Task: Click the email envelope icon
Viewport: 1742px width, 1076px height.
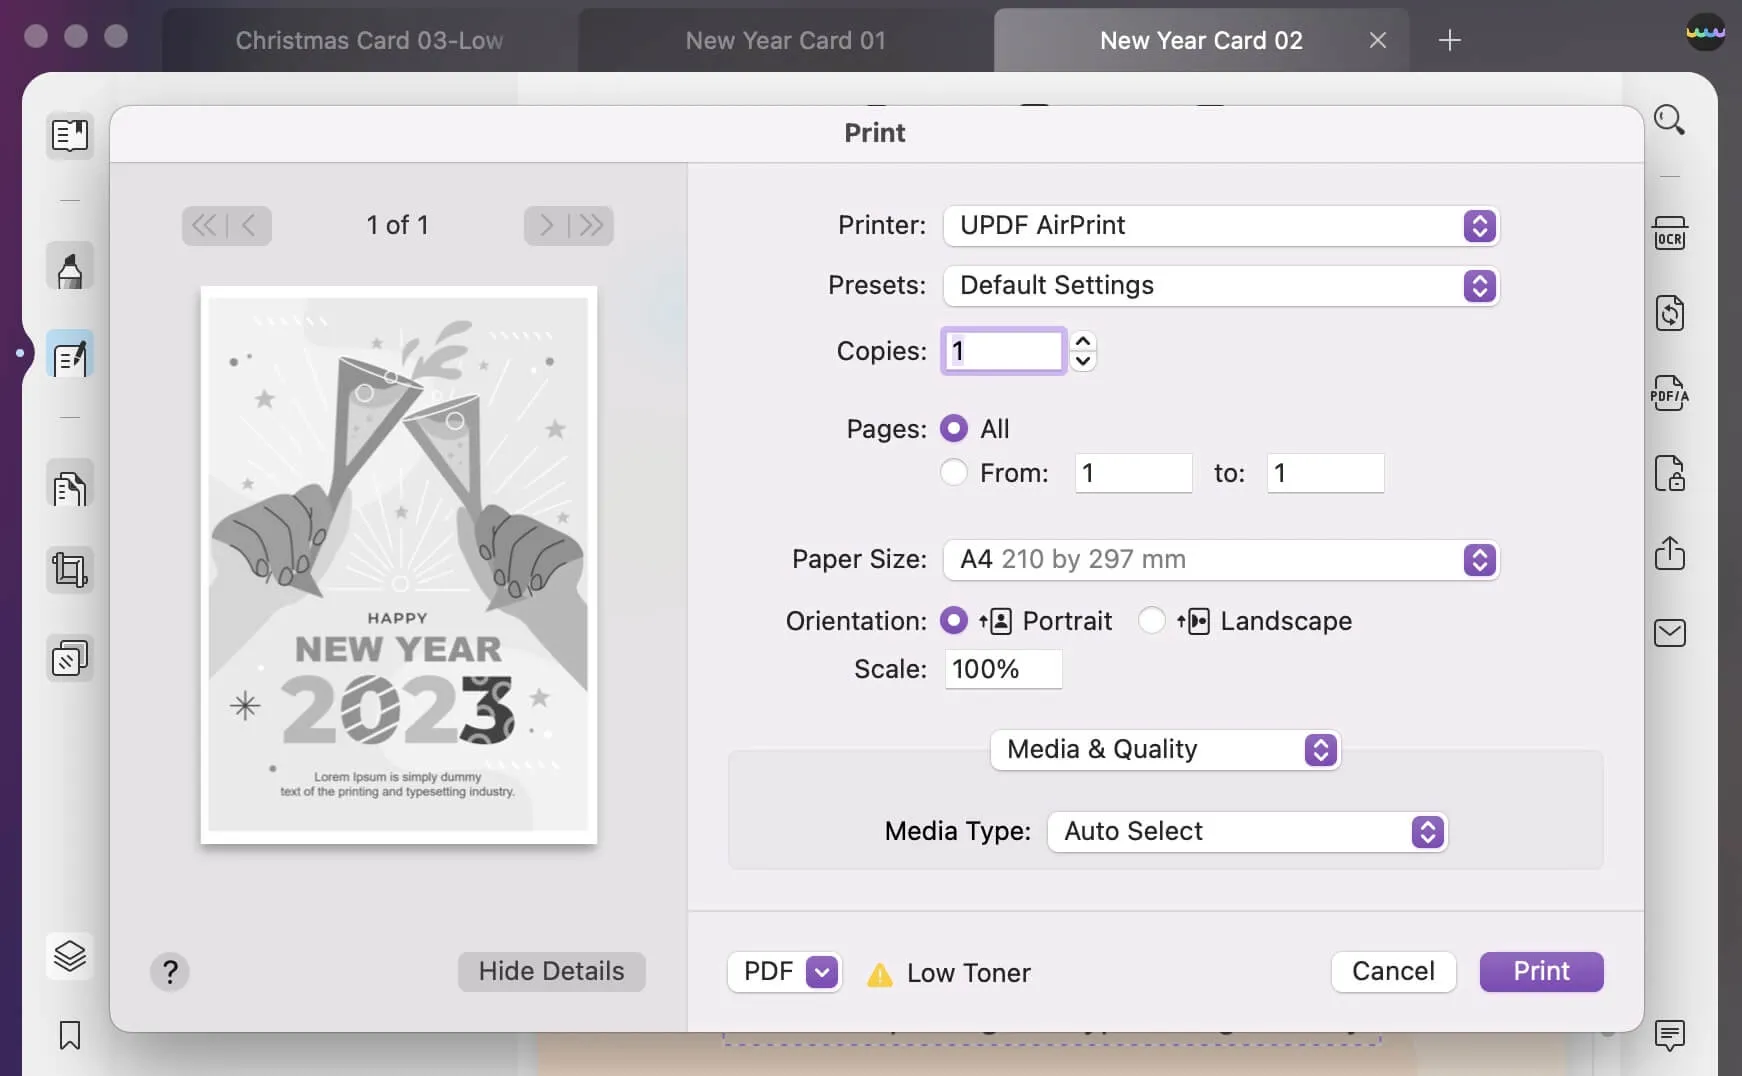Action: pyautogui.click(x=1669, y=633)
